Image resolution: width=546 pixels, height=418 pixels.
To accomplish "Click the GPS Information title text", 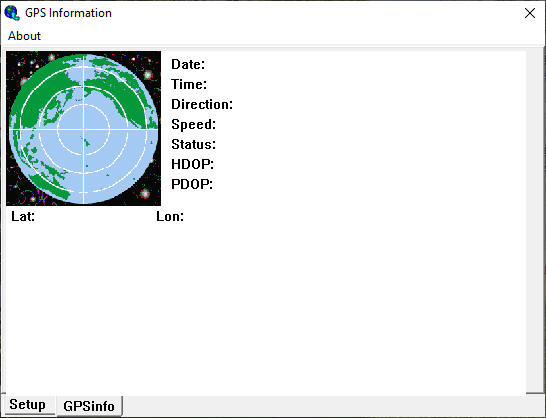I will point(68,13).
